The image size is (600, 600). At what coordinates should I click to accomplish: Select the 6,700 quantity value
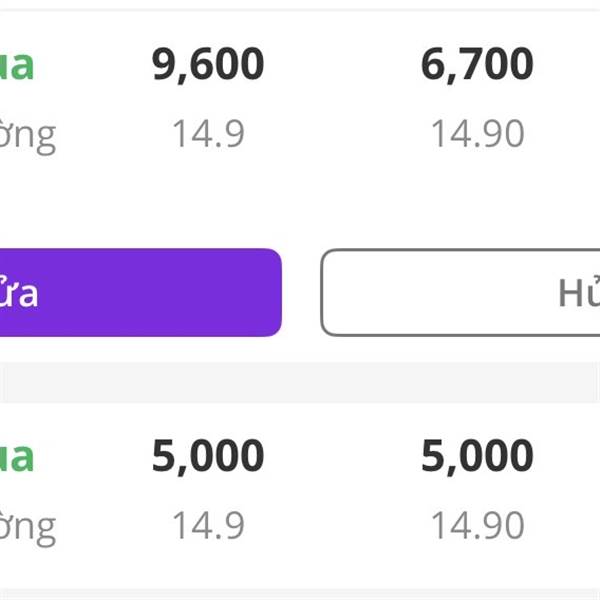477,65
